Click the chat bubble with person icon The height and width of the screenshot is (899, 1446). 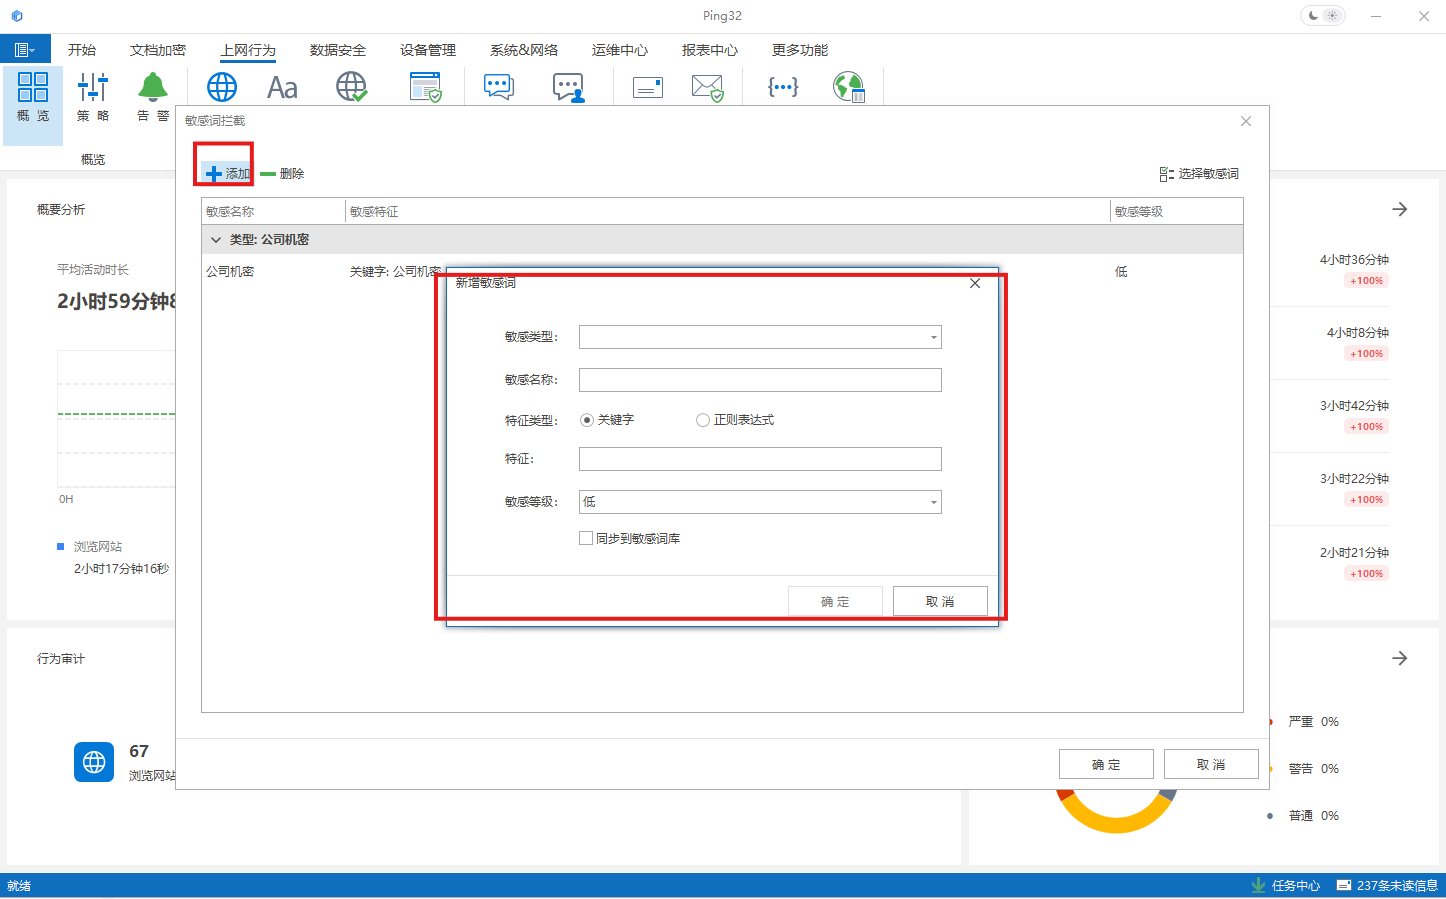(568, 88)
